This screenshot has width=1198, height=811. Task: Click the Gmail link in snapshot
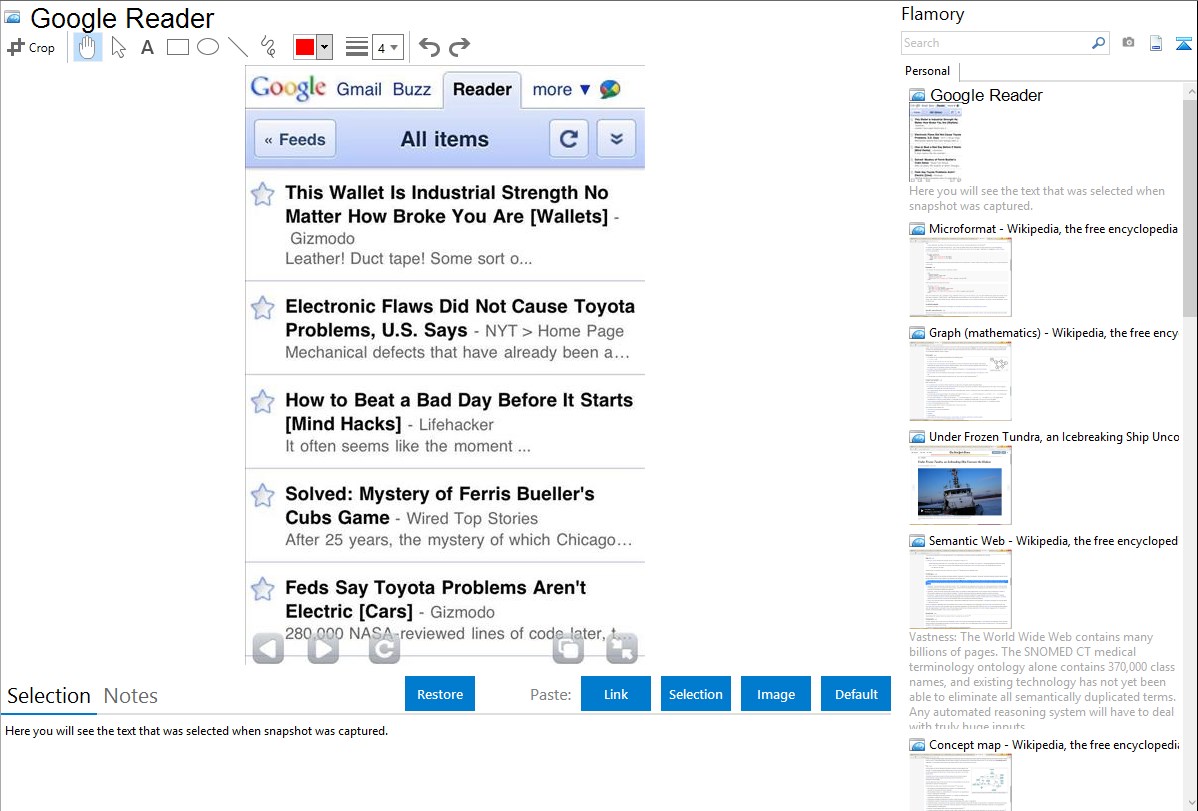click(359, 89)
